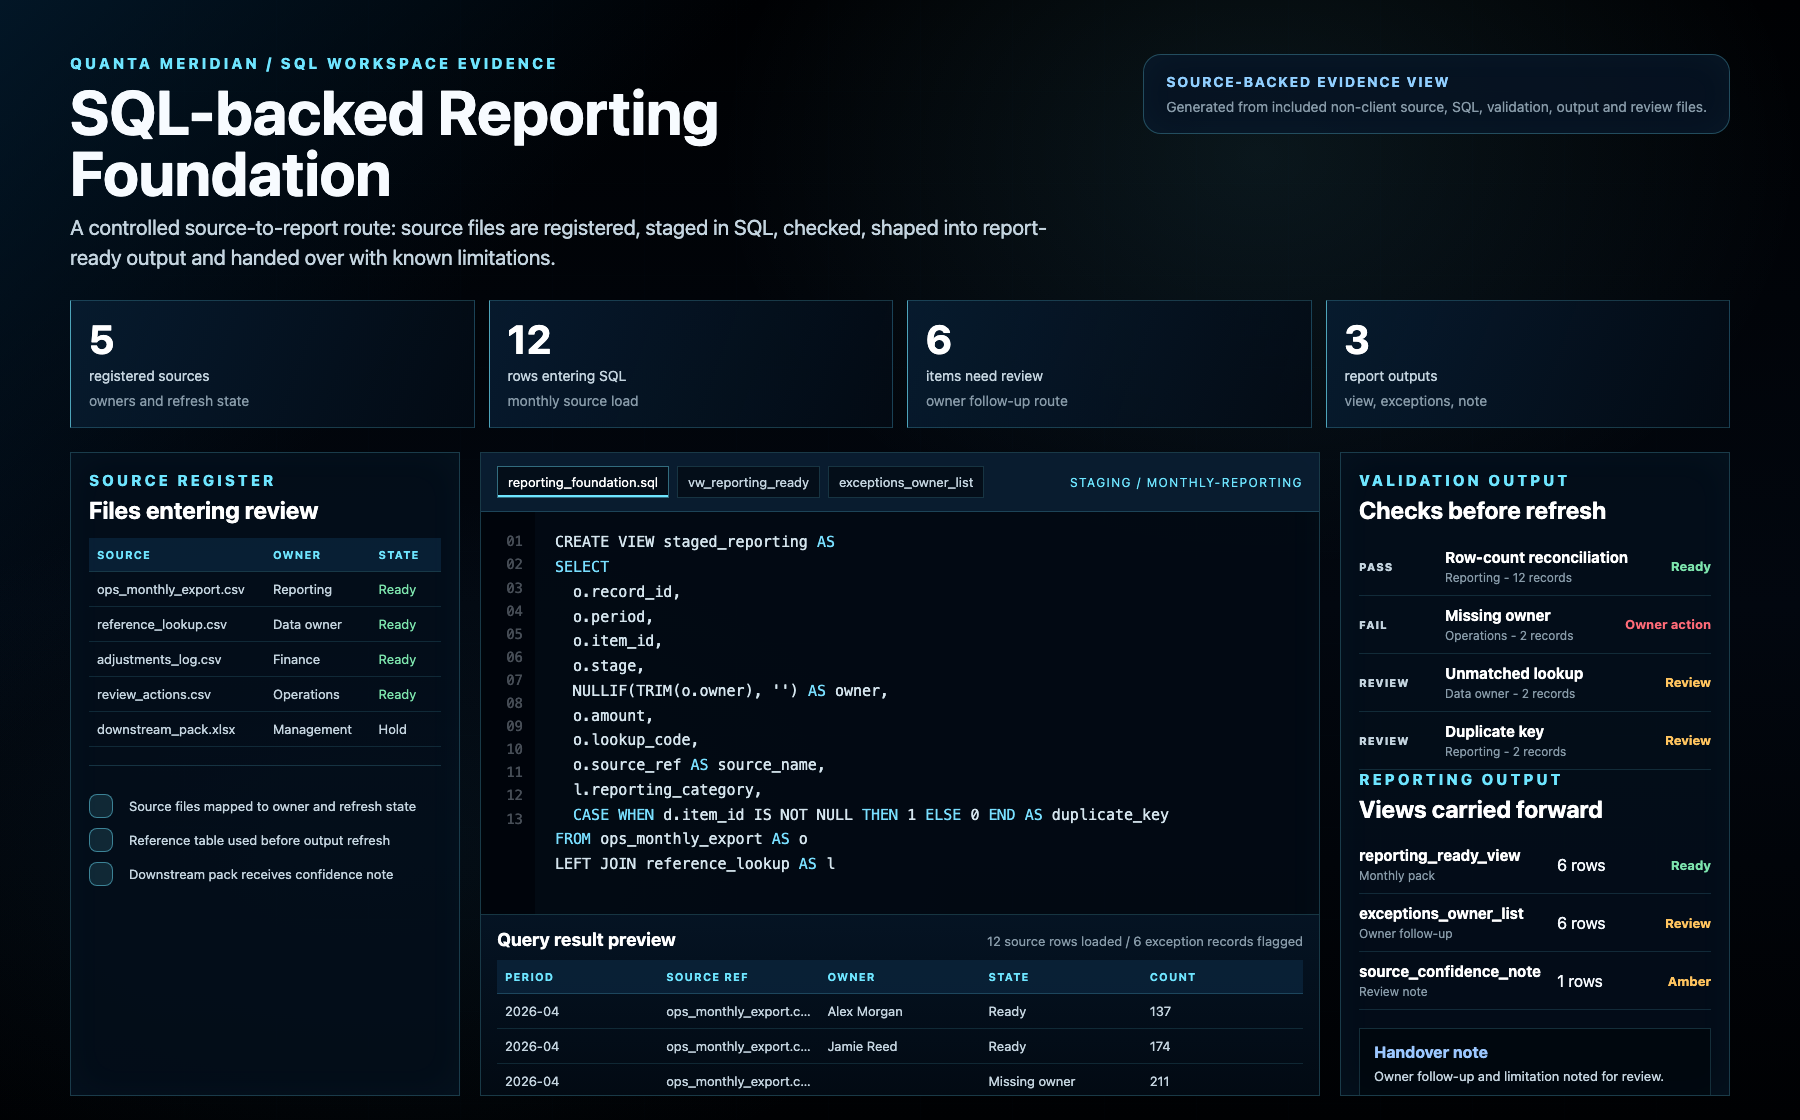Click the Hold state of downstream_pack.xlsx
This screenshot has width=1800, height=1120.
[x=392, y=730]
